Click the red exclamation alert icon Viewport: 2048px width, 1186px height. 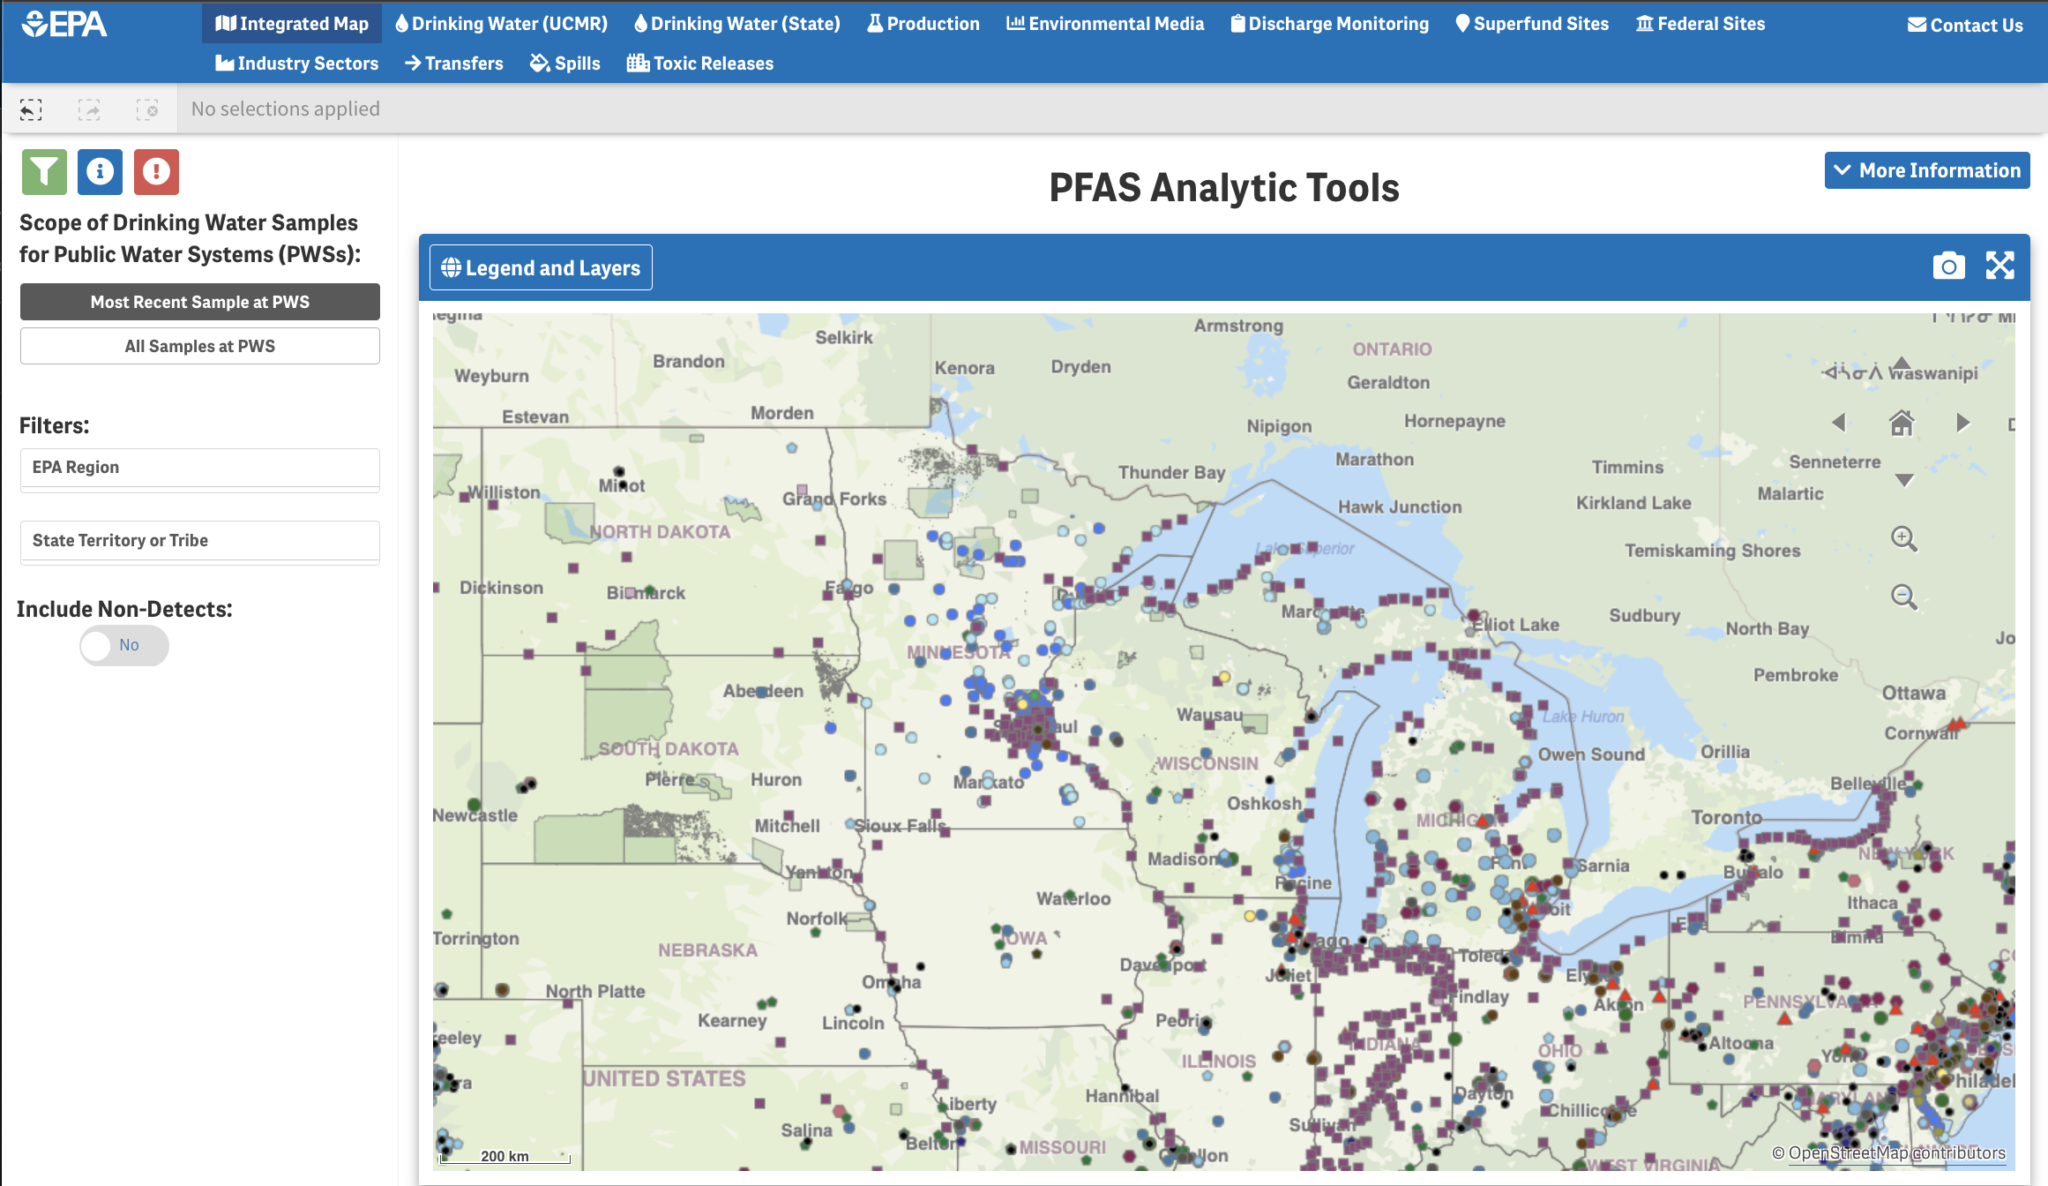click(156, 172)
